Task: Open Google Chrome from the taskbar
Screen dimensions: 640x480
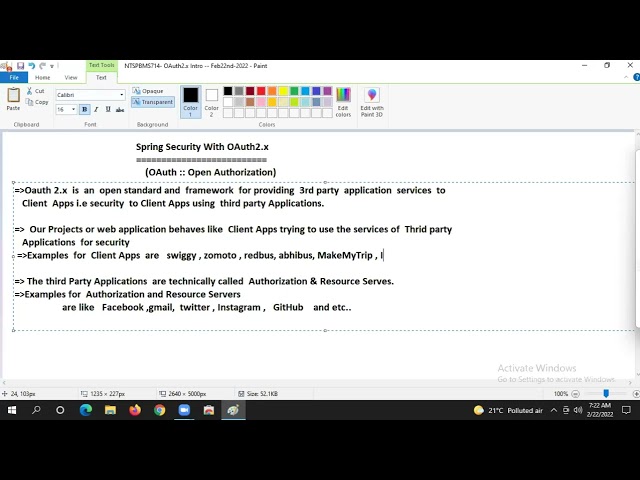Action: pyautogui.click(x=160, y=410)
